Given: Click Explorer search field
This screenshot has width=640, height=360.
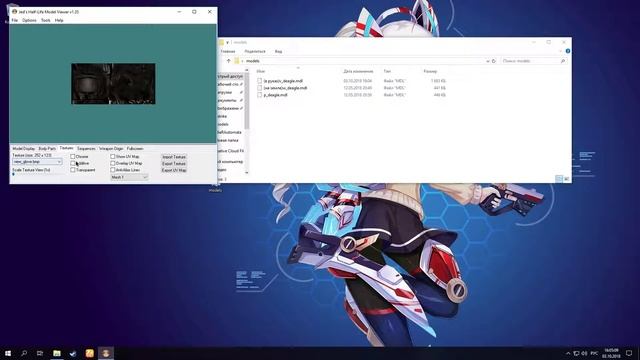Looking at the screenshot, I should (534, 61).
